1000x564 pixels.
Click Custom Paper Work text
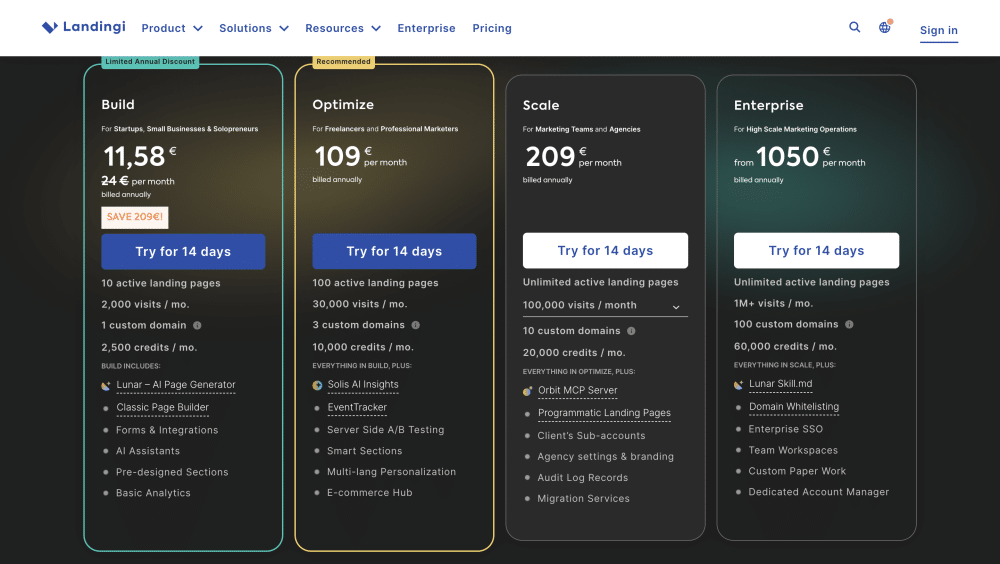[x=797, y=471]
